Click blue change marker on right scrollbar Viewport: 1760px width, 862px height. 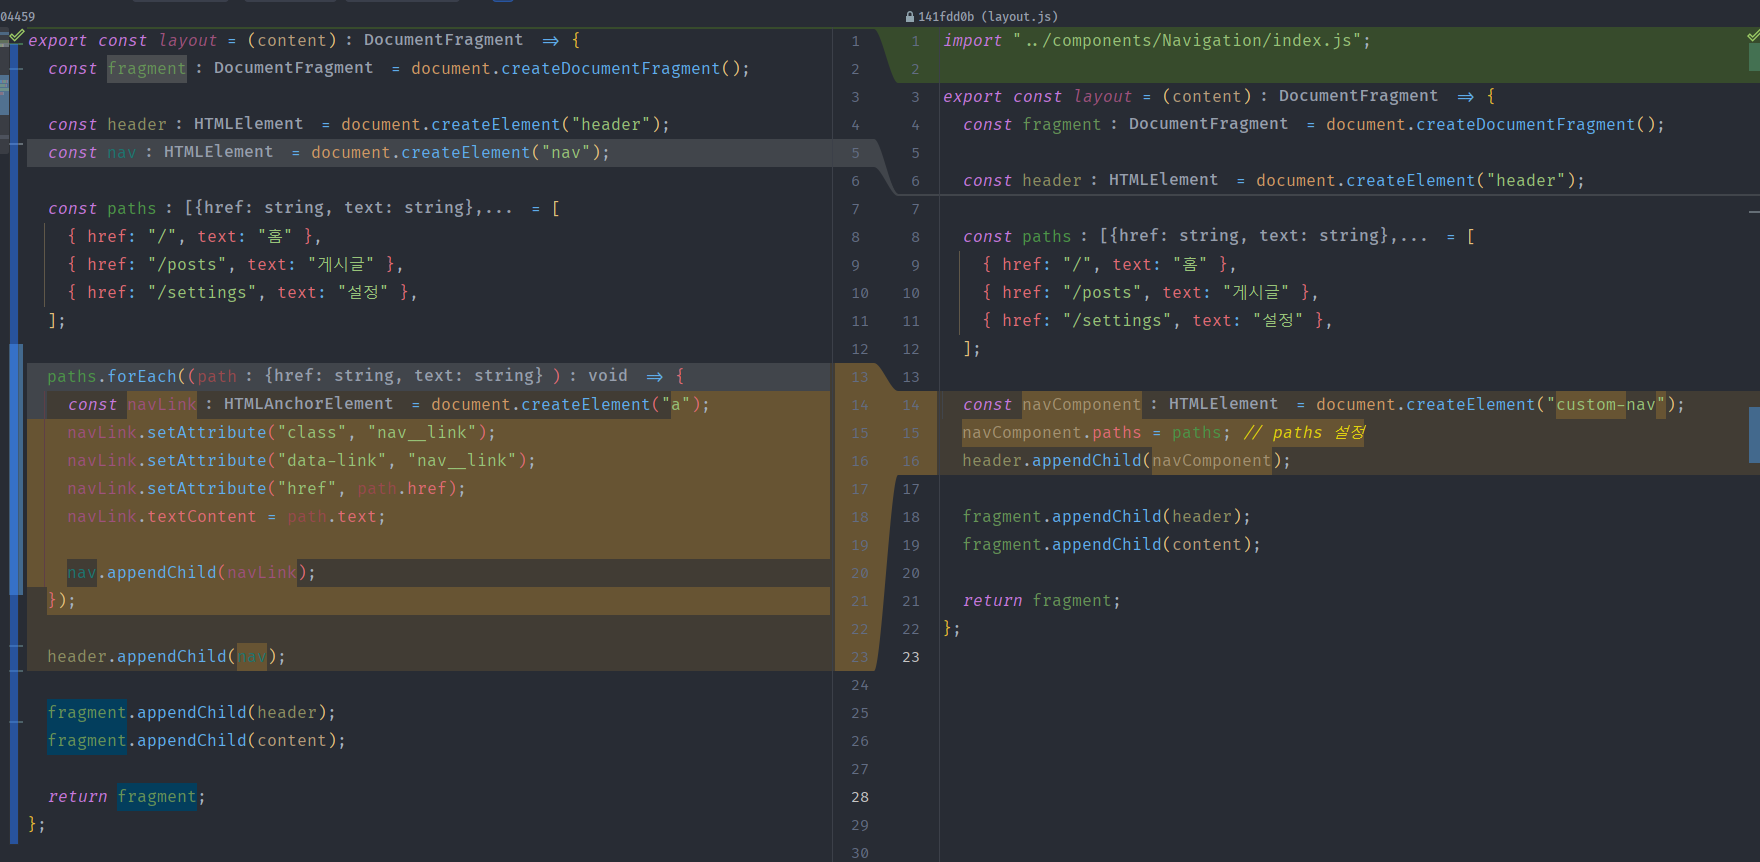click(1754, 434)
